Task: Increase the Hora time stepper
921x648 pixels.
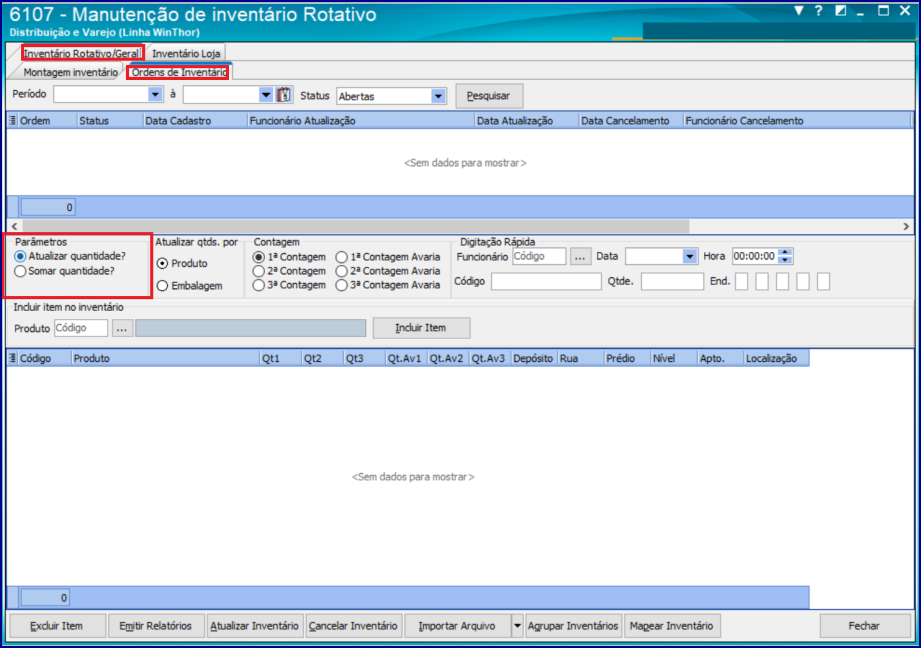Action: pyautogui.click(x=785, y=253)
